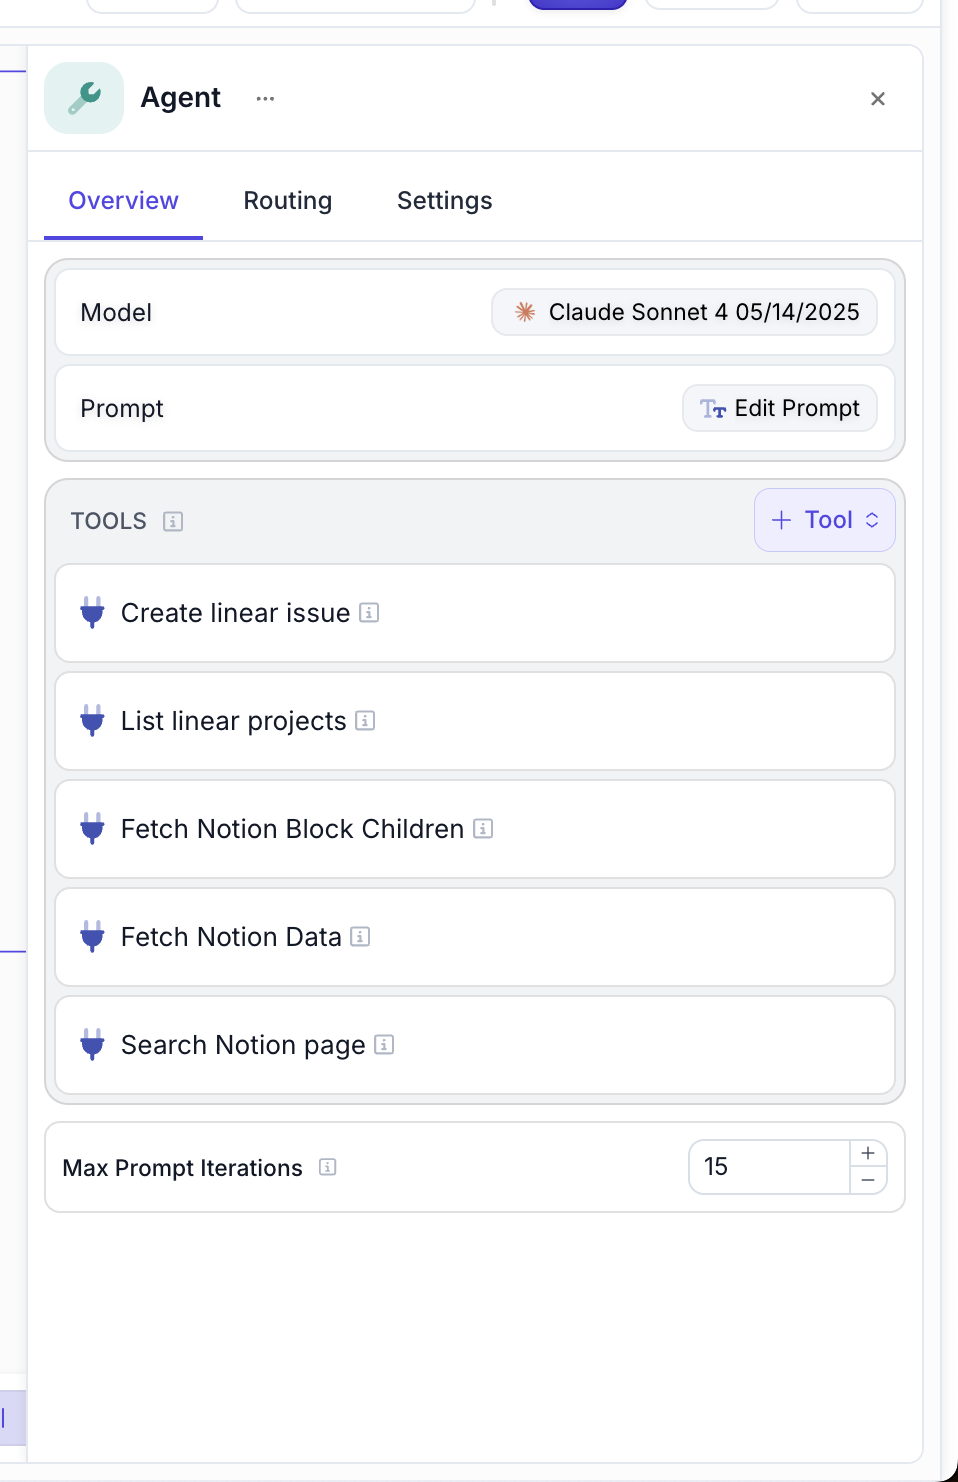The height and width of the screenshot is (1482, 958).
Task: Click the Agent wrench icon
Action: point(84,98)
